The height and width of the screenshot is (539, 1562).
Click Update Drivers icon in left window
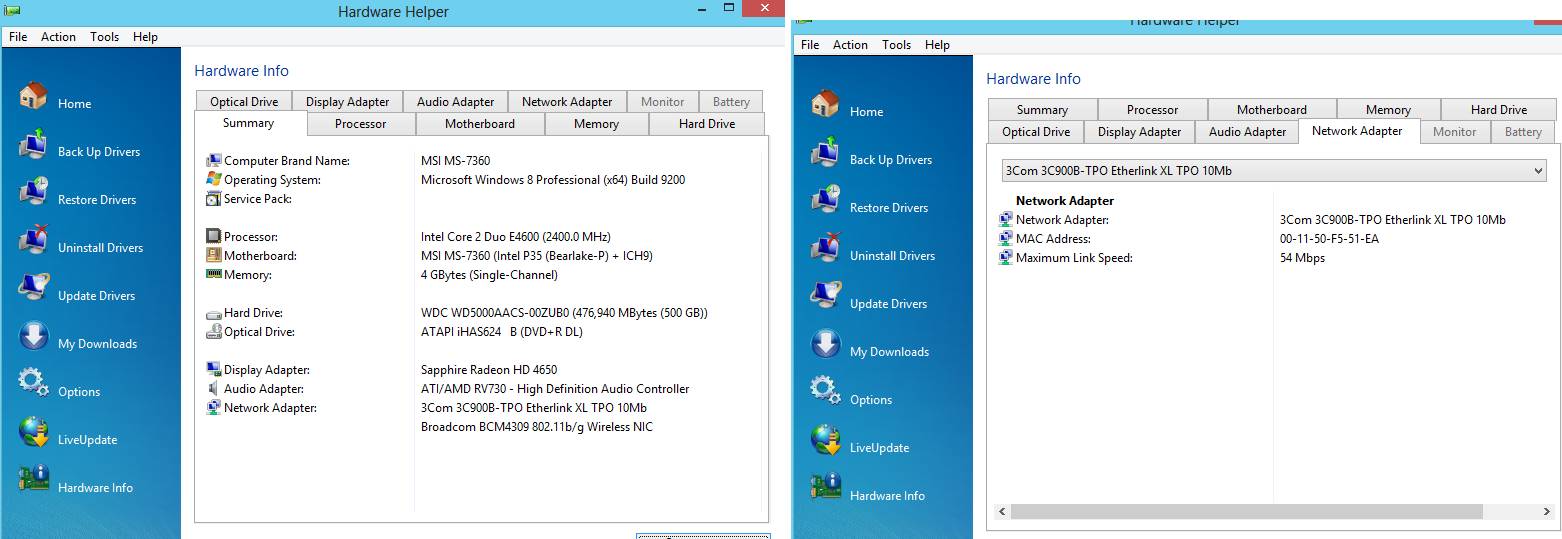point(33,288)
